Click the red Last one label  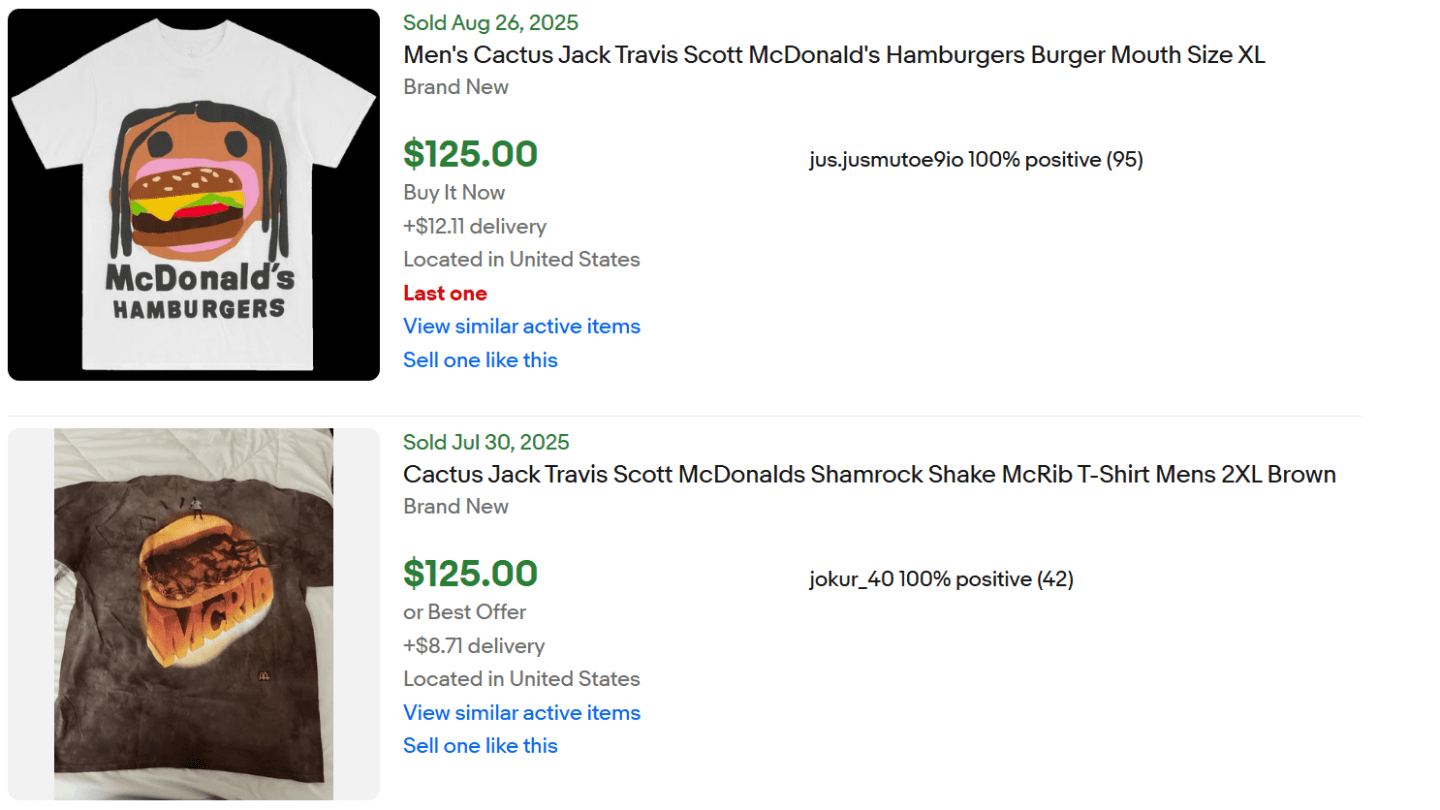point(445,293)
